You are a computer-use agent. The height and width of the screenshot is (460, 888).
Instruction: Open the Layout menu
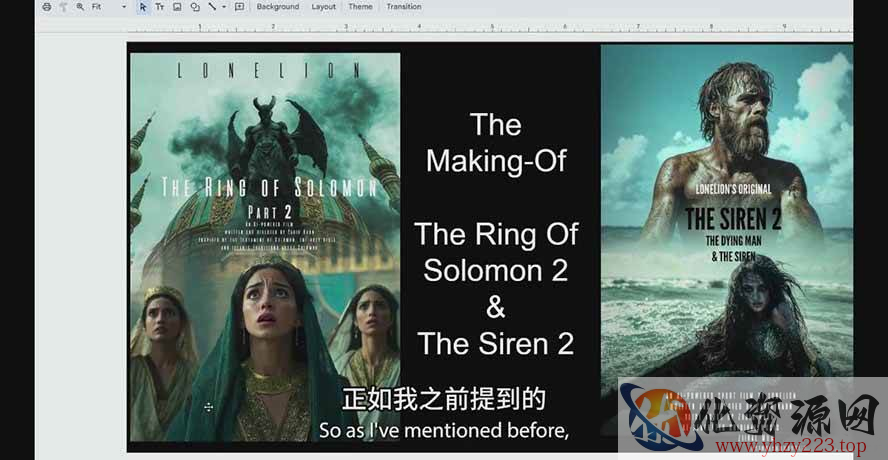pyautogui.click(x=323, y=7)
